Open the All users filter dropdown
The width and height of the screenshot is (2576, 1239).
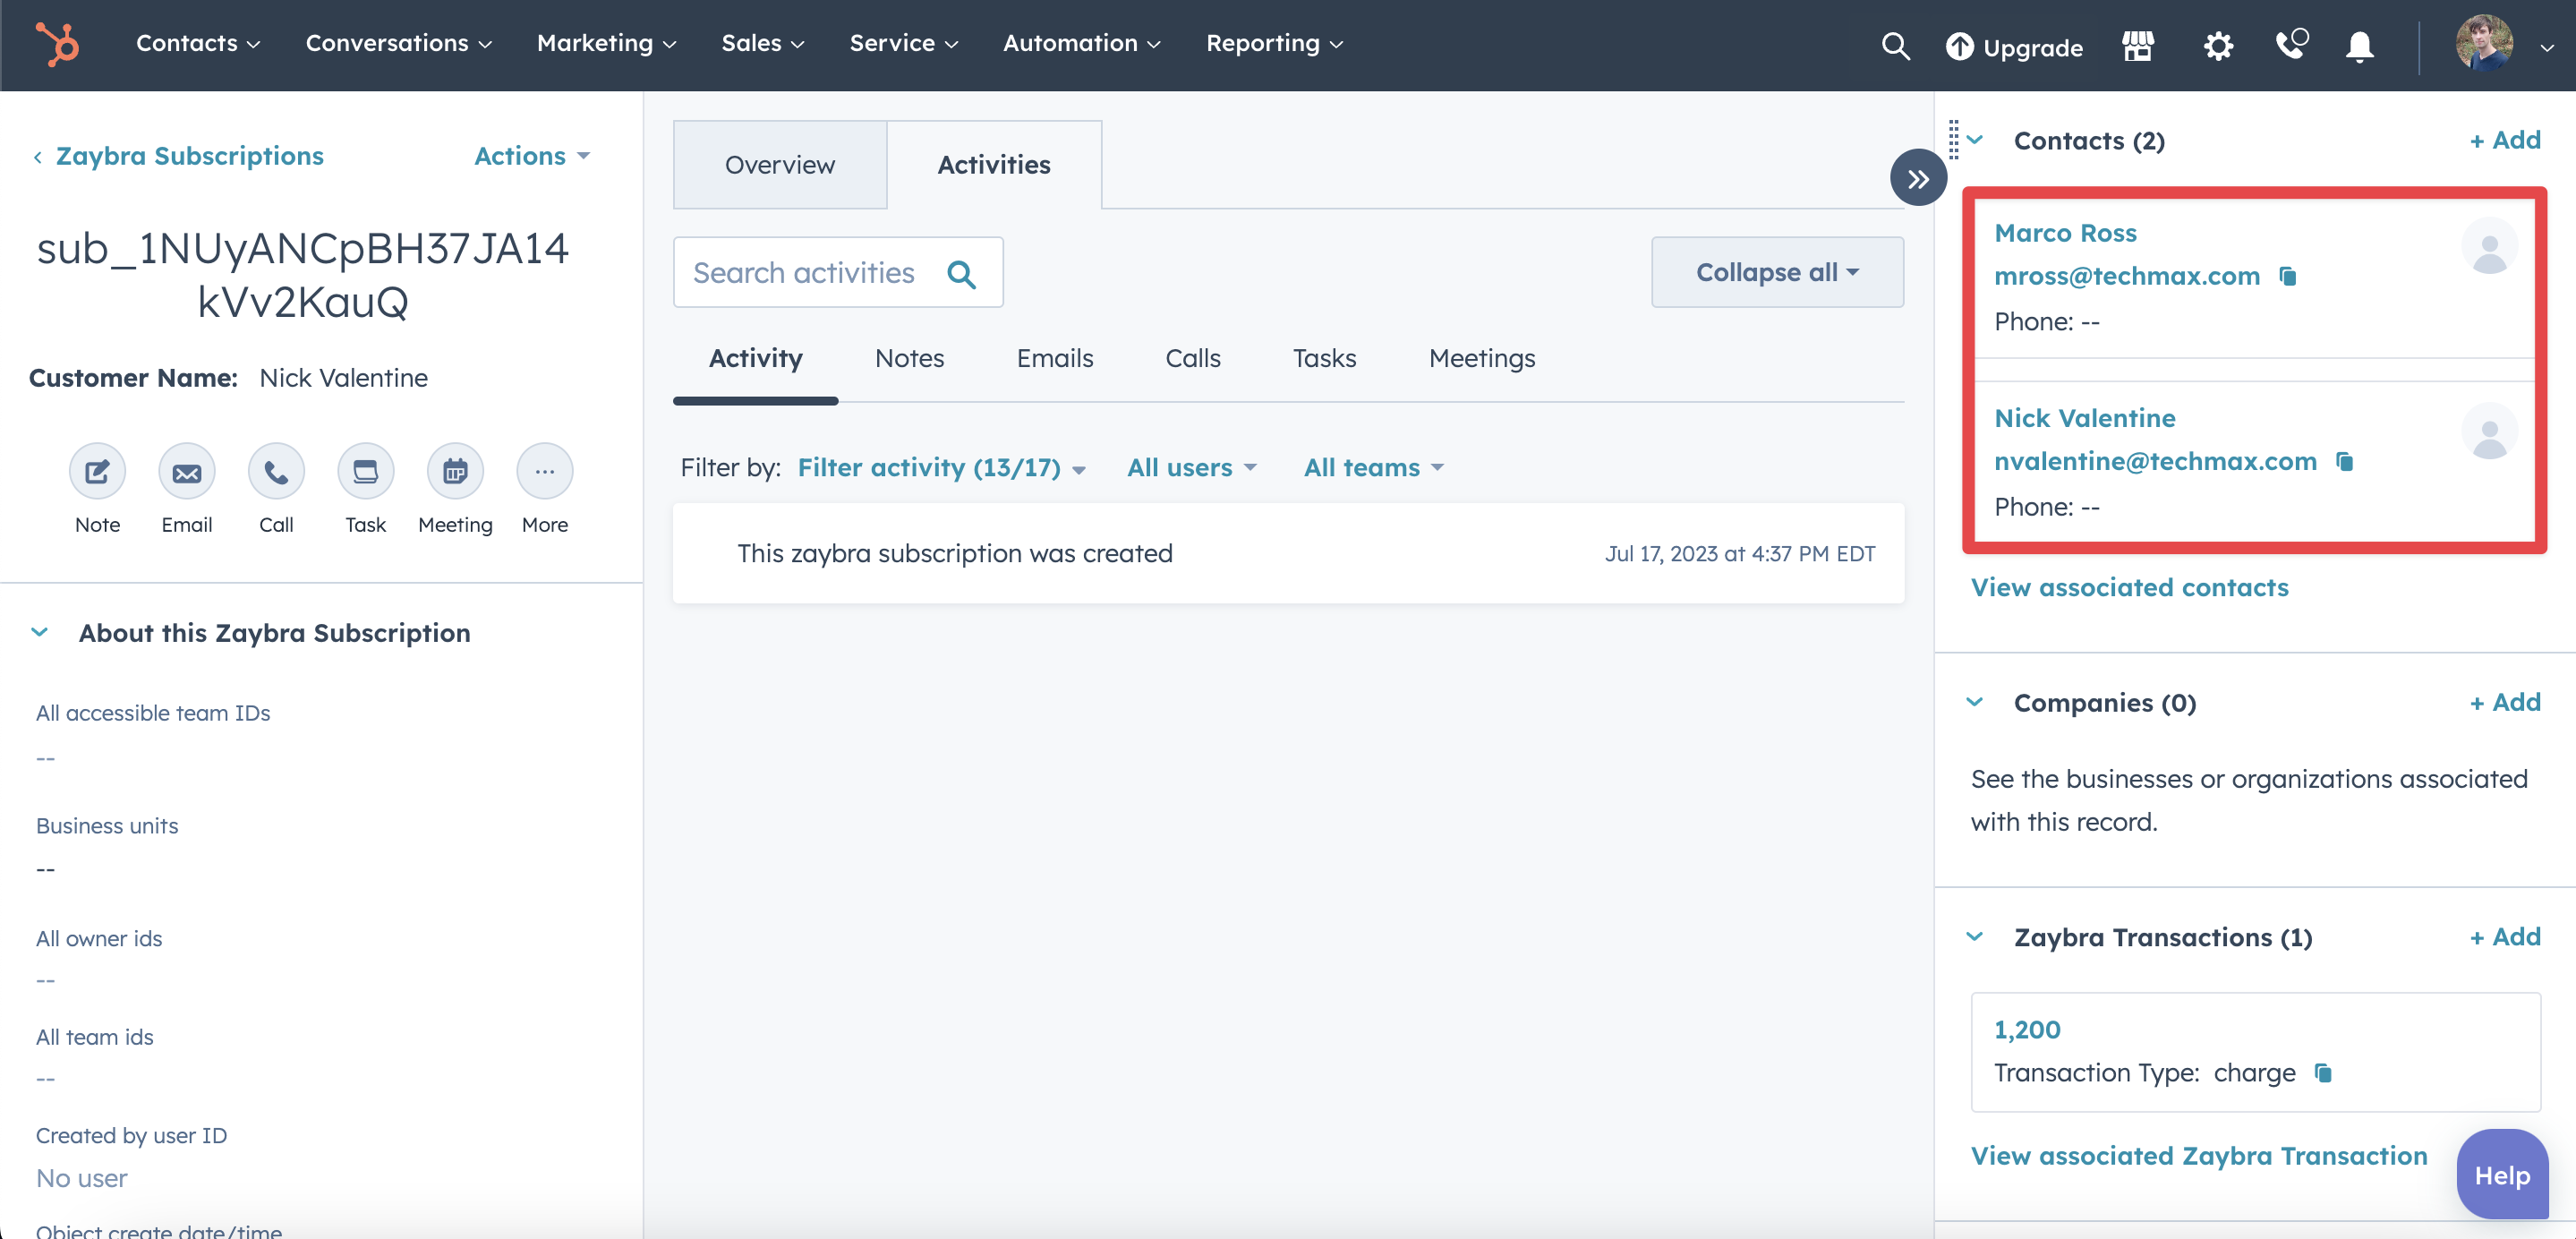(1191, 467)
